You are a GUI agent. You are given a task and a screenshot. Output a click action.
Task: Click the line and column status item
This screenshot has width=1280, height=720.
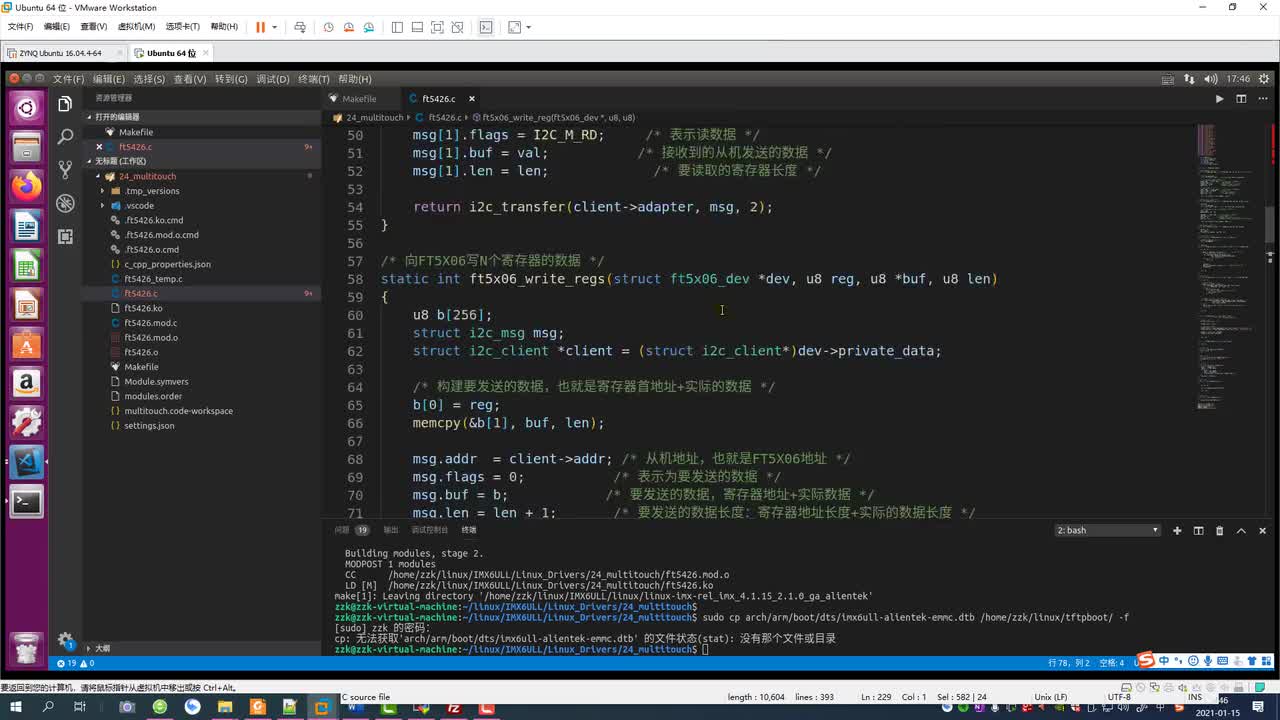point(1068,663)
